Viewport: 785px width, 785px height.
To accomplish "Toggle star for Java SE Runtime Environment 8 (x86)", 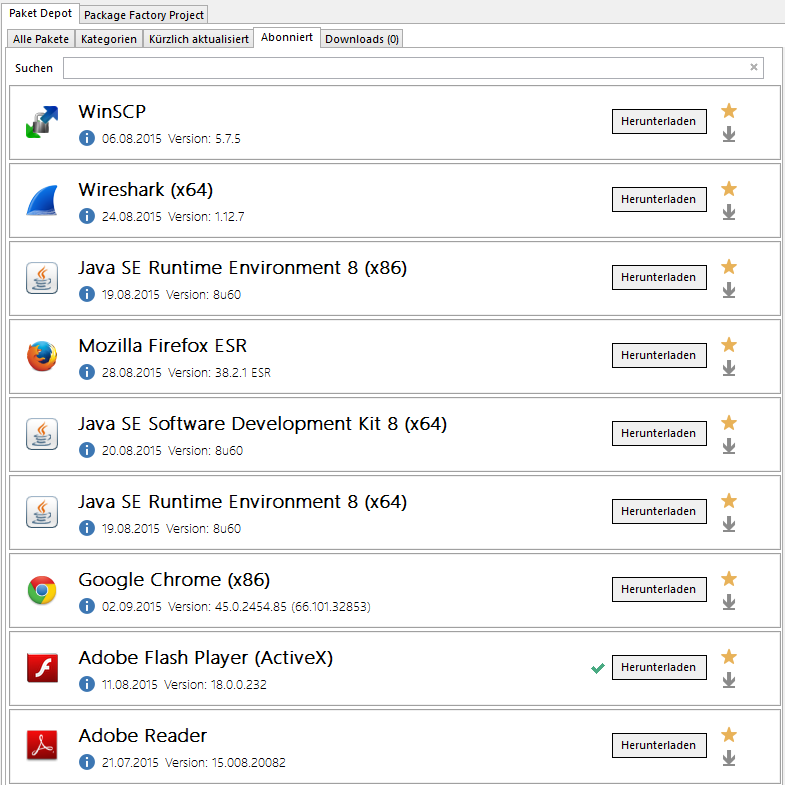I will point(728,267).
